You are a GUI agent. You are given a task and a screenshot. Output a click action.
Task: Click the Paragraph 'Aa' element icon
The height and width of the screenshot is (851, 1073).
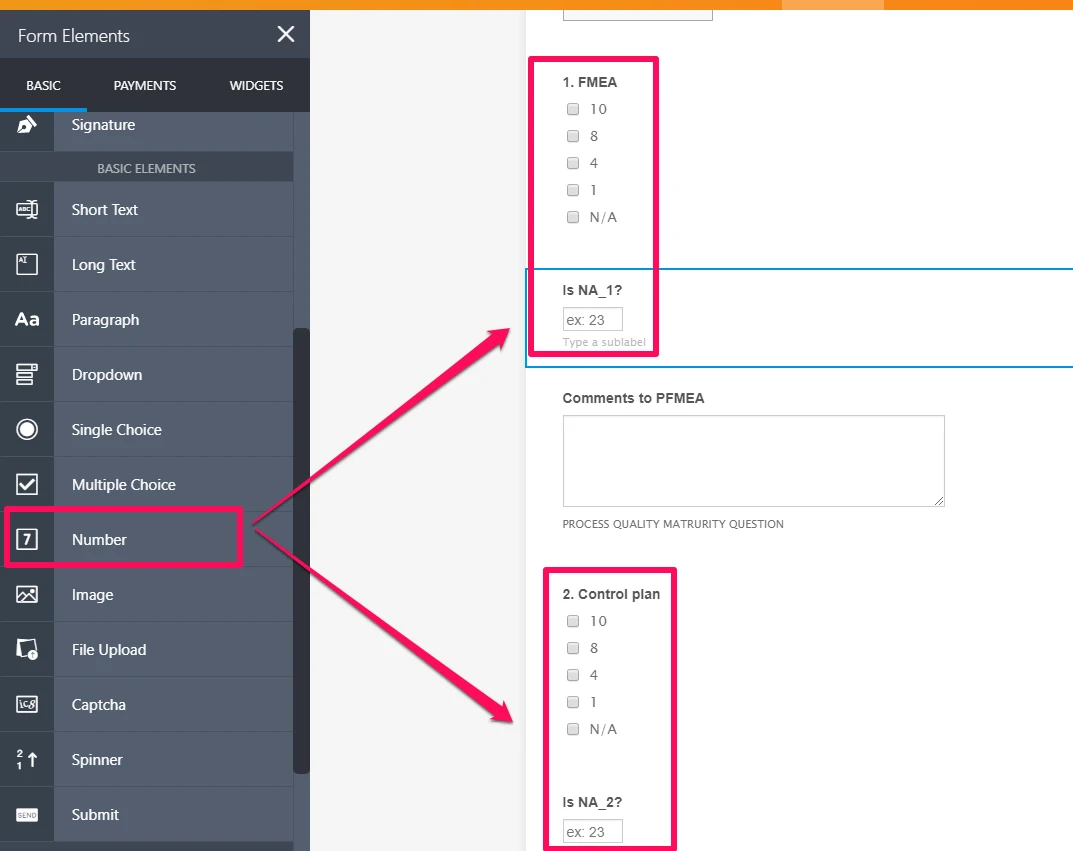click(x=27, y=319)
